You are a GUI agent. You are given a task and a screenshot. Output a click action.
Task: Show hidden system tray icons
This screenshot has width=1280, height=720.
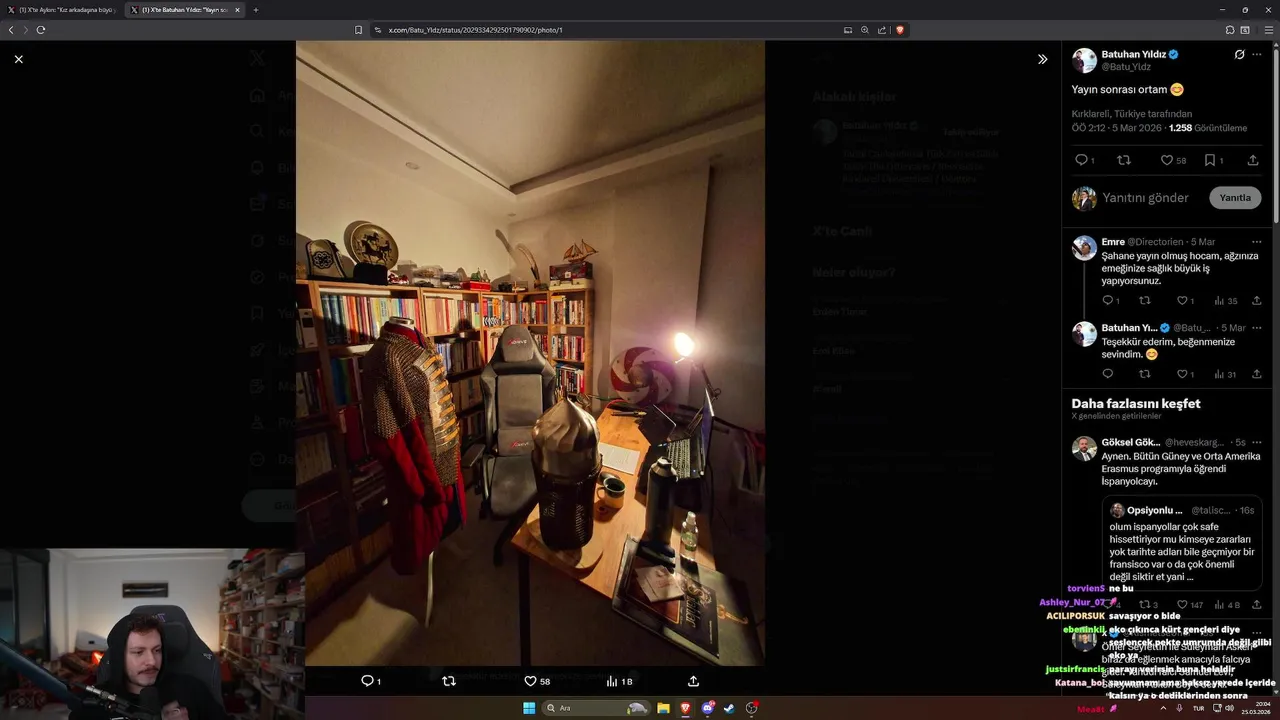click(1163, 708)
